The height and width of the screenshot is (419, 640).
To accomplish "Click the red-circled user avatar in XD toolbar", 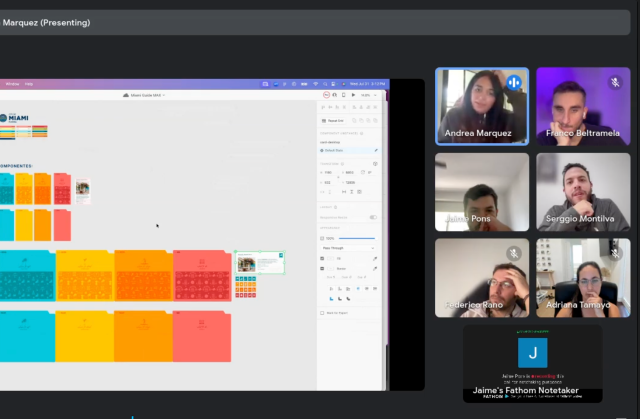I will coord(327,95).
